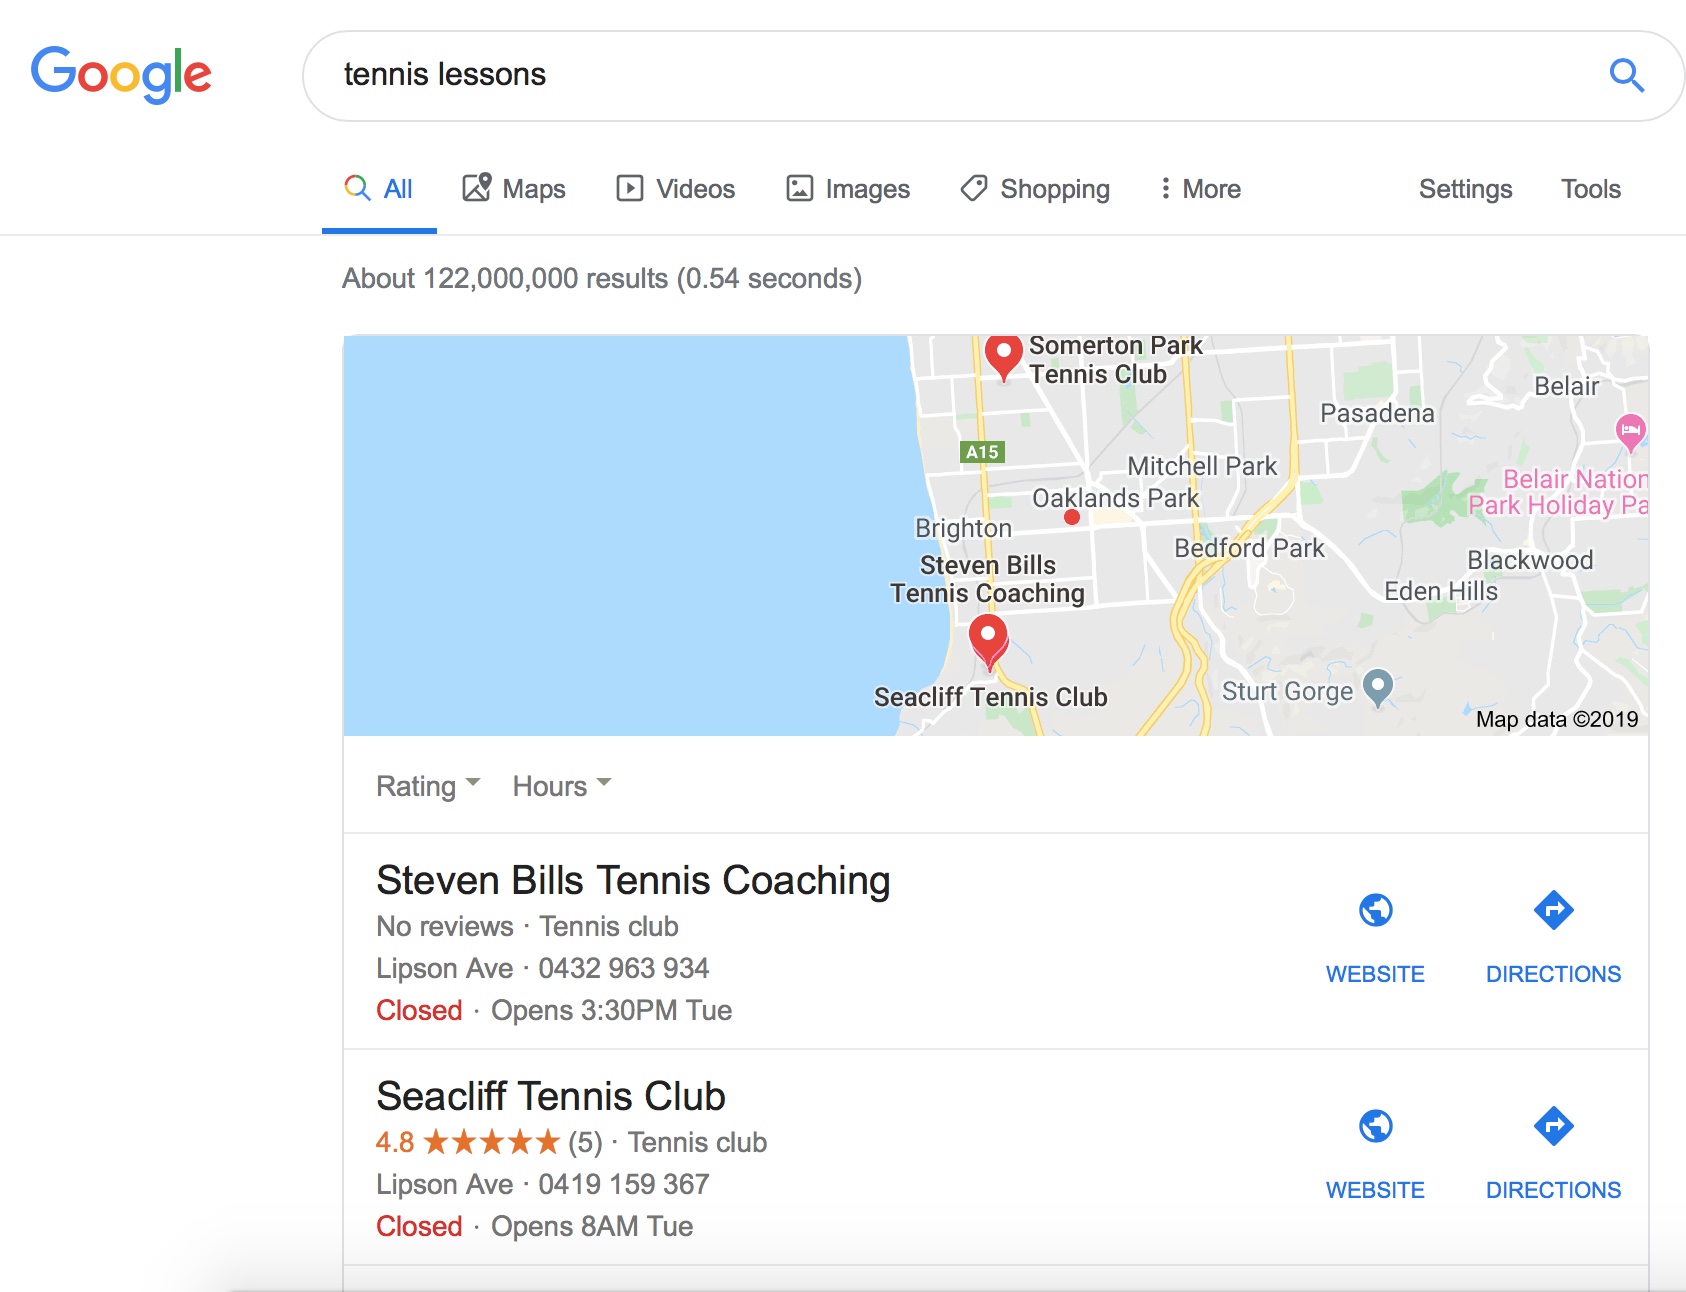Open the Seacliff Tennis Club listing title

pyautogui.click(x=550, y=1096)
